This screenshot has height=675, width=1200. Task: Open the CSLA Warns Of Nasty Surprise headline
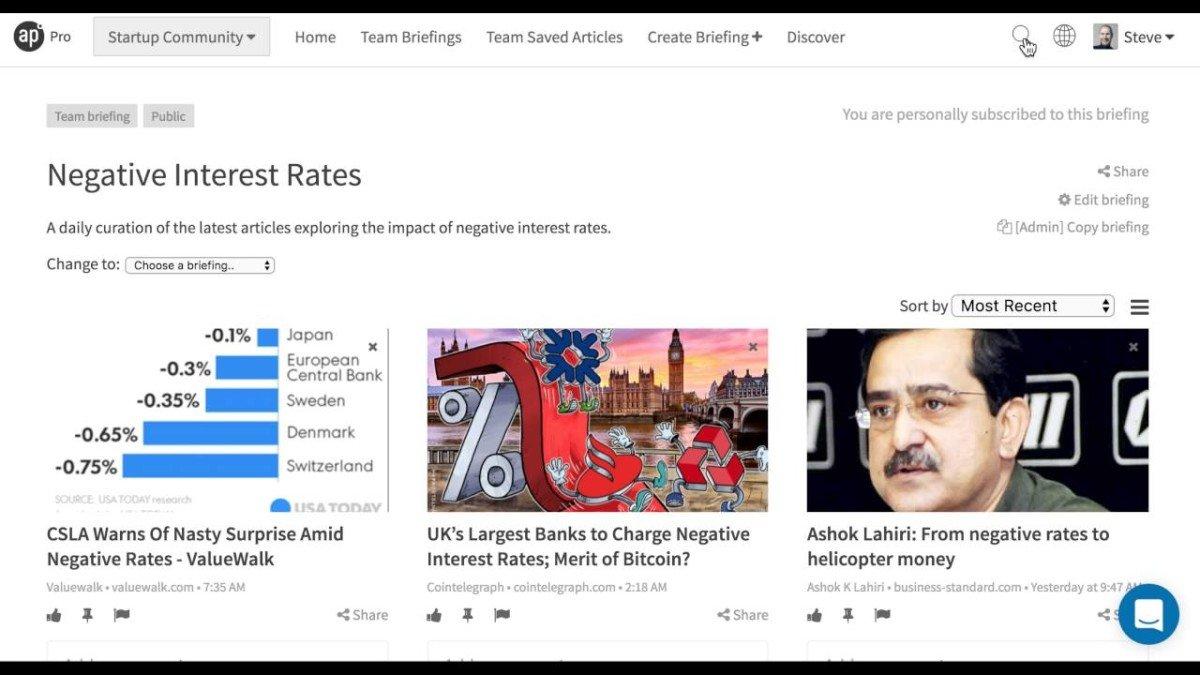tap(195, 546)
